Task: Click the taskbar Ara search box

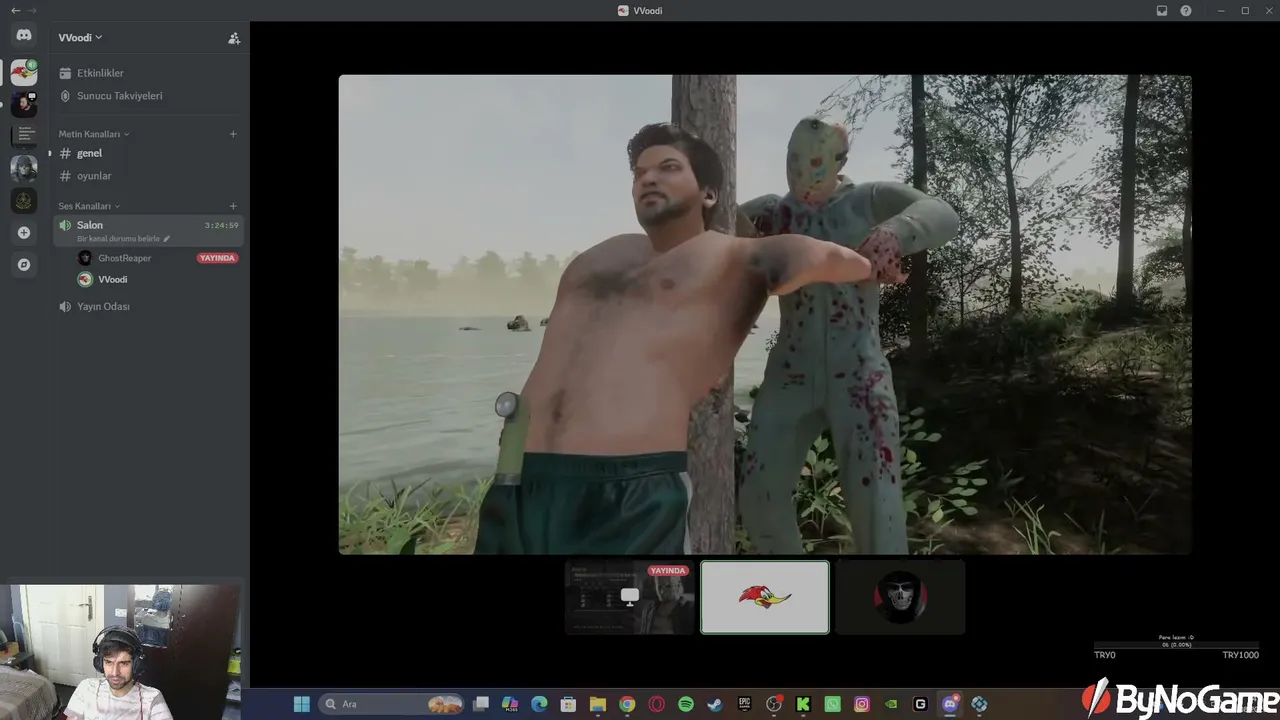Action: (392, 704)
